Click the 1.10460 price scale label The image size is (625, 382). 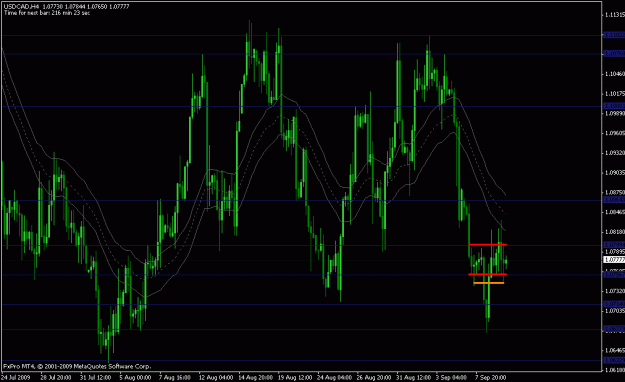(615, 74)
